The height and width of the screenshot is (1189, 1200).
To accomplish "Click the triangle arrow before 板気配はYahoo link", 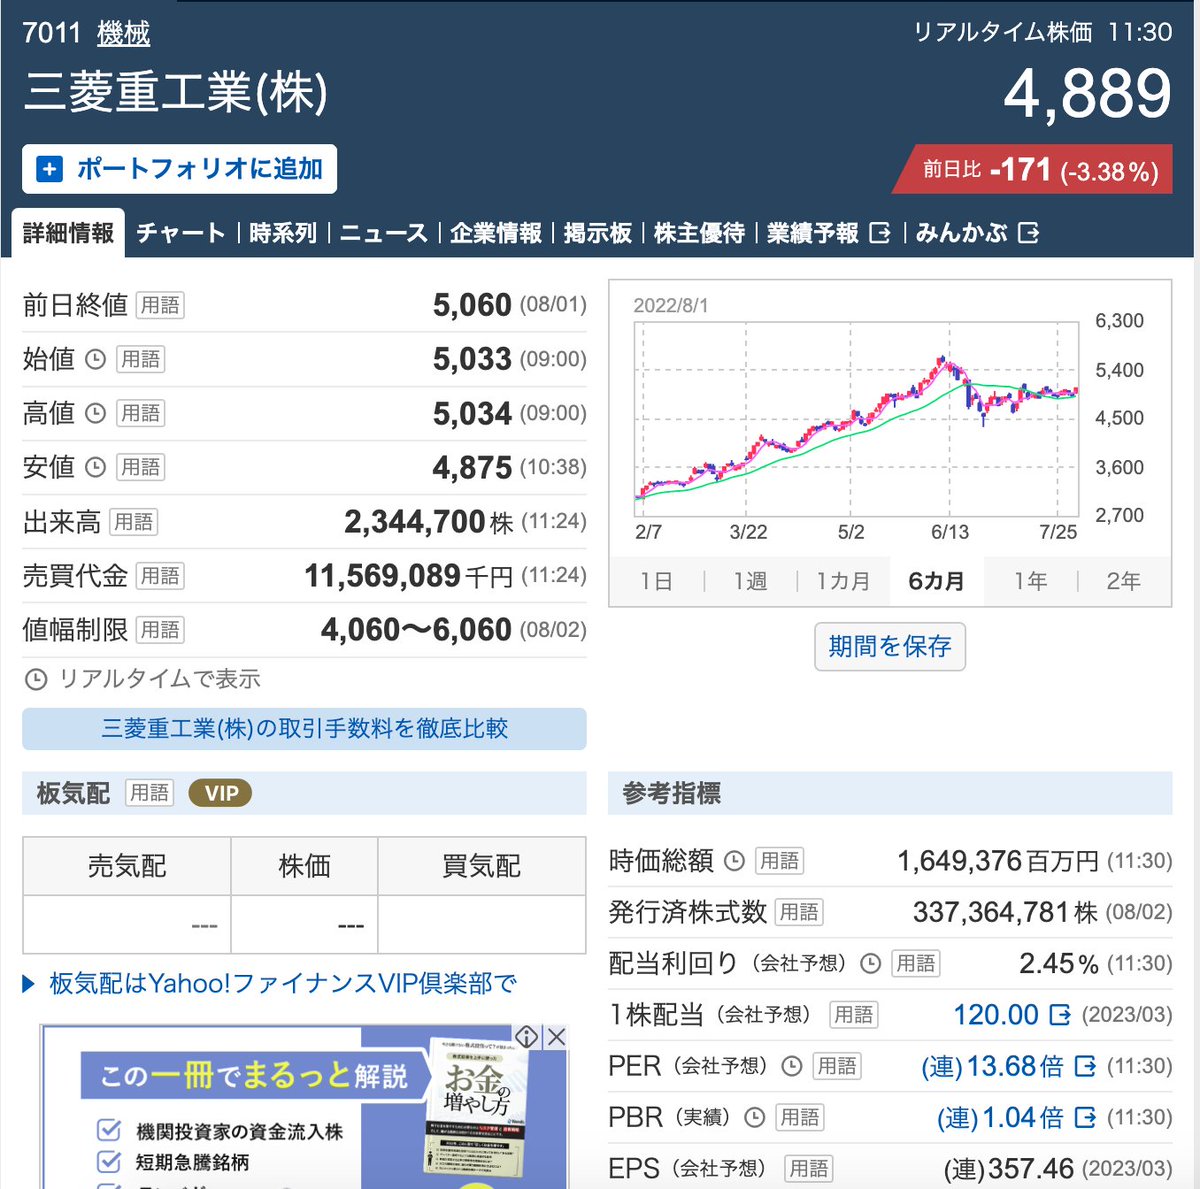I will pos(28,984).
